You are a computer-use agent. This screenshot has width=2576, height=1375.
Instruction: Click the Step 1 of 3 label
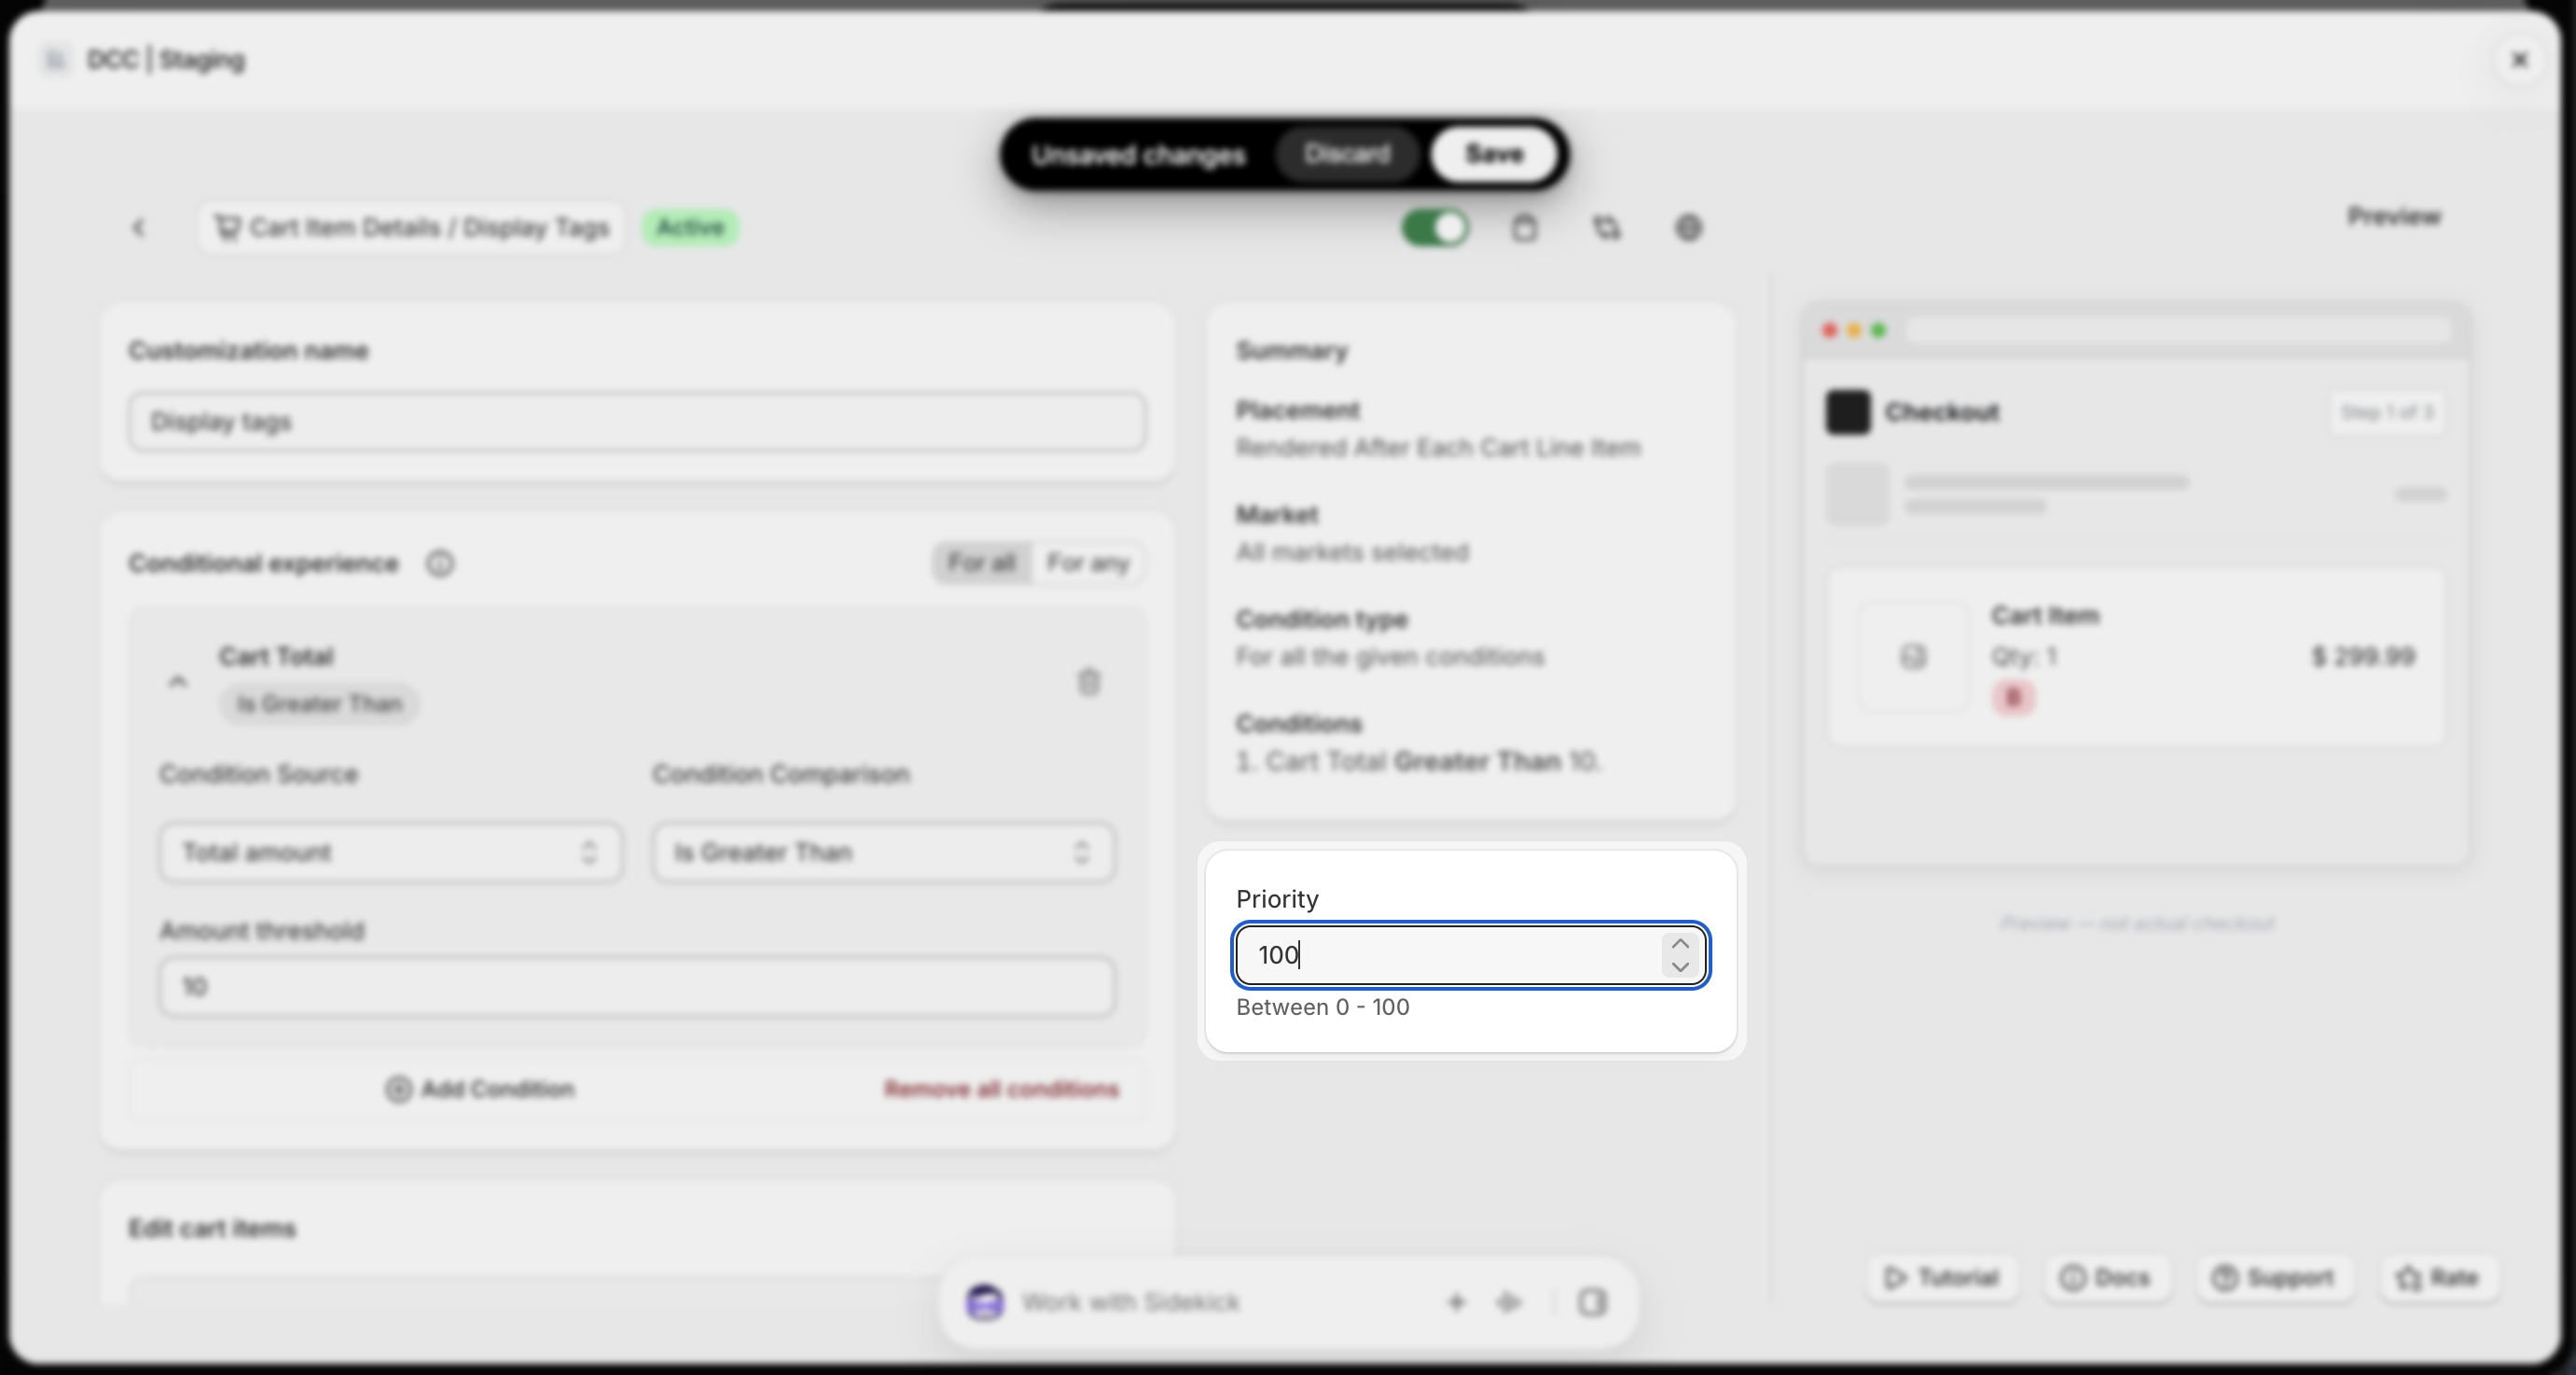click(x=2387, y=412)
